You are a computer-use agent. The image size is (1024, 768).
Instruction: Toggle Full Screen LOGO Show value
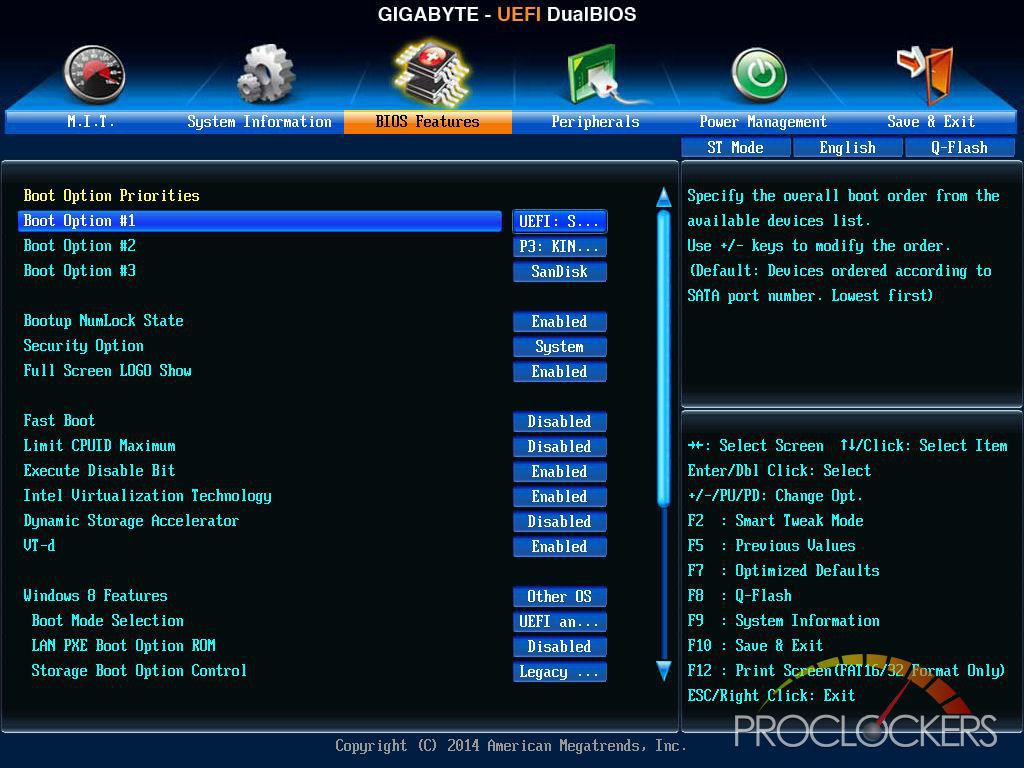coord(560,371)
